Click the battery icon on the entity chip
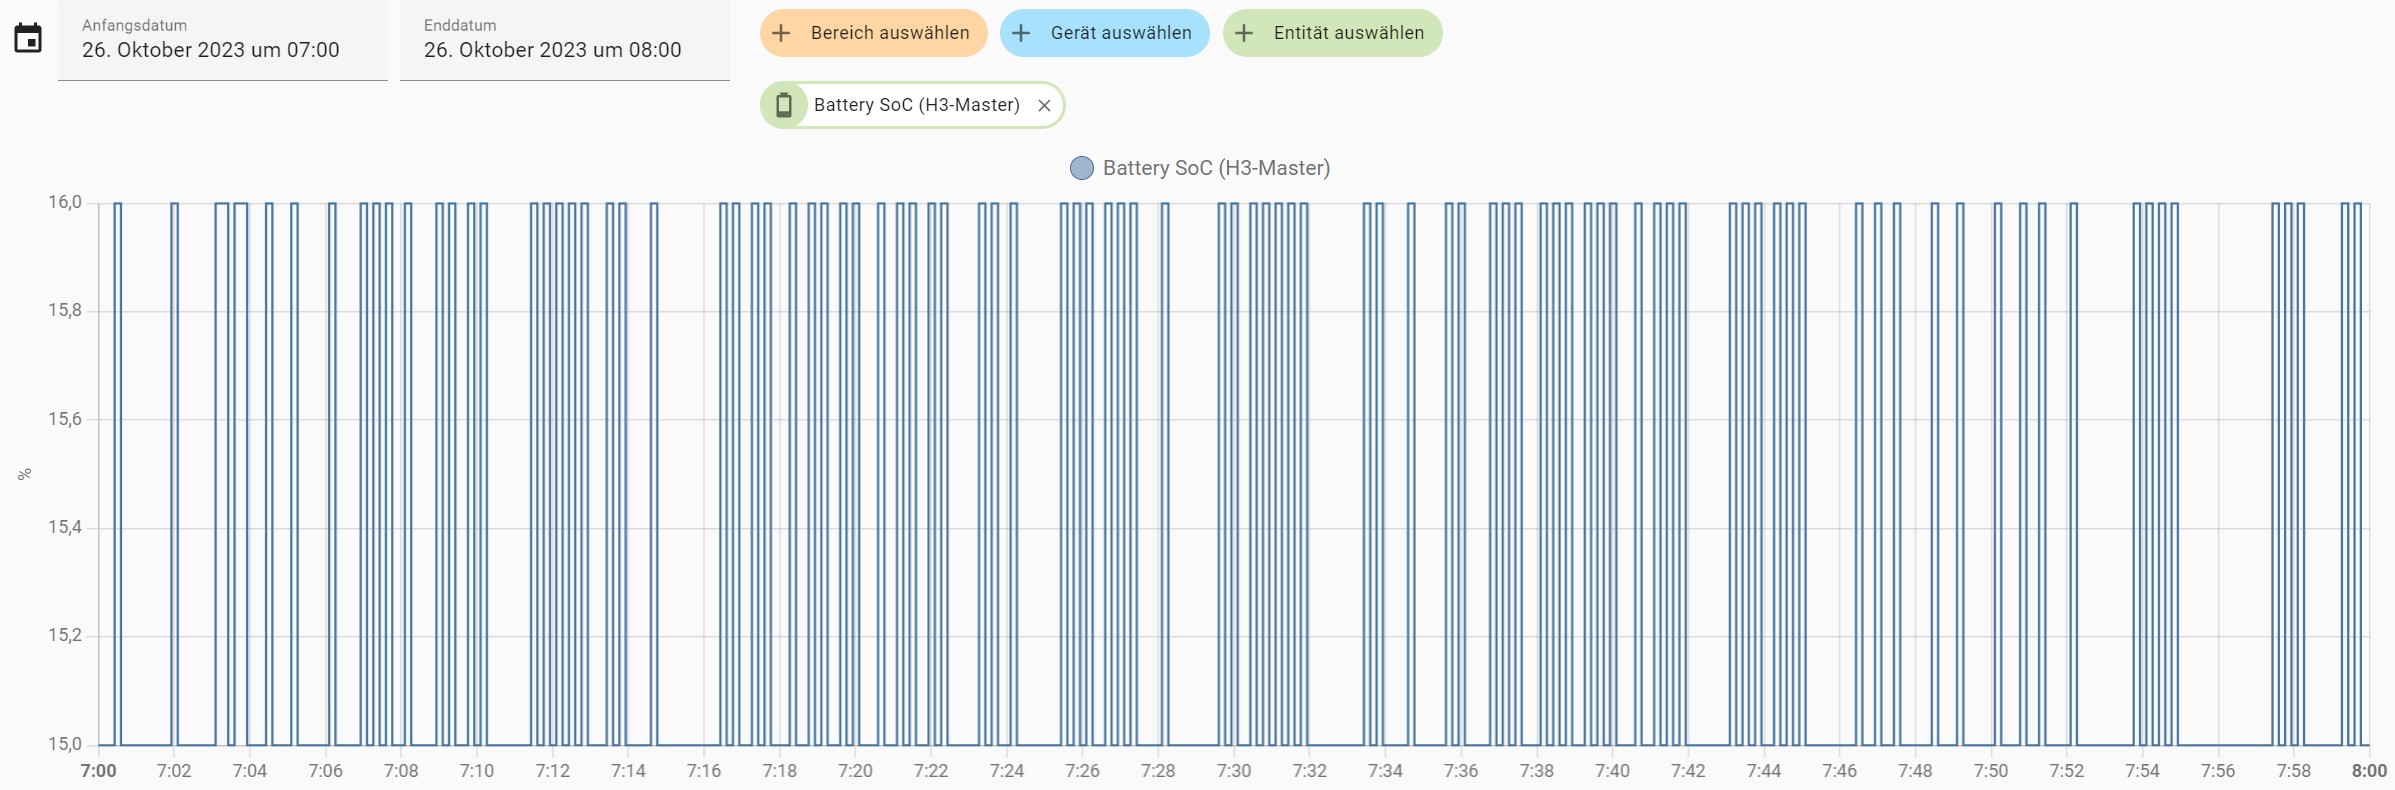This screenshot has height=790, width=2395. click(785, 105)
